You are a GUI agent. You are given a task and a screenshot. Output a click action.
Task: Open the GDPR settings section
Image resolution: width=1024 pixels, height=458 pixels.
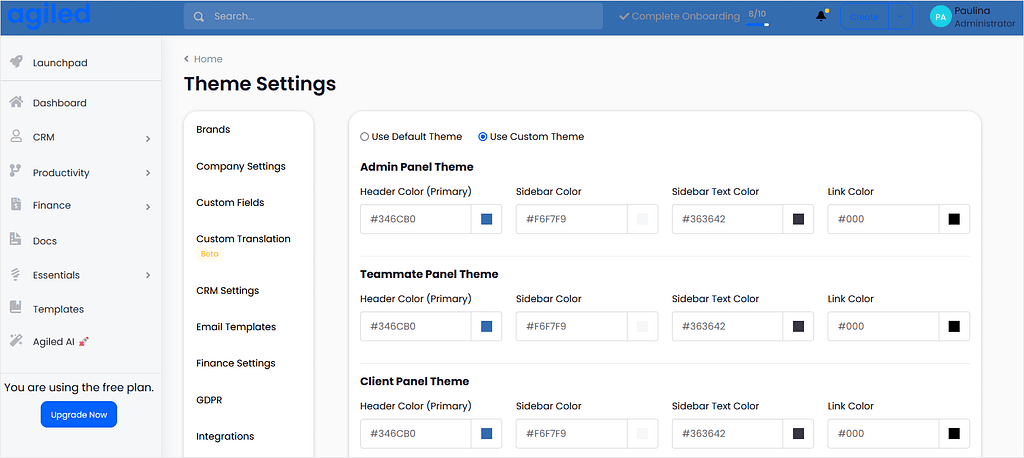coord(209,399)
